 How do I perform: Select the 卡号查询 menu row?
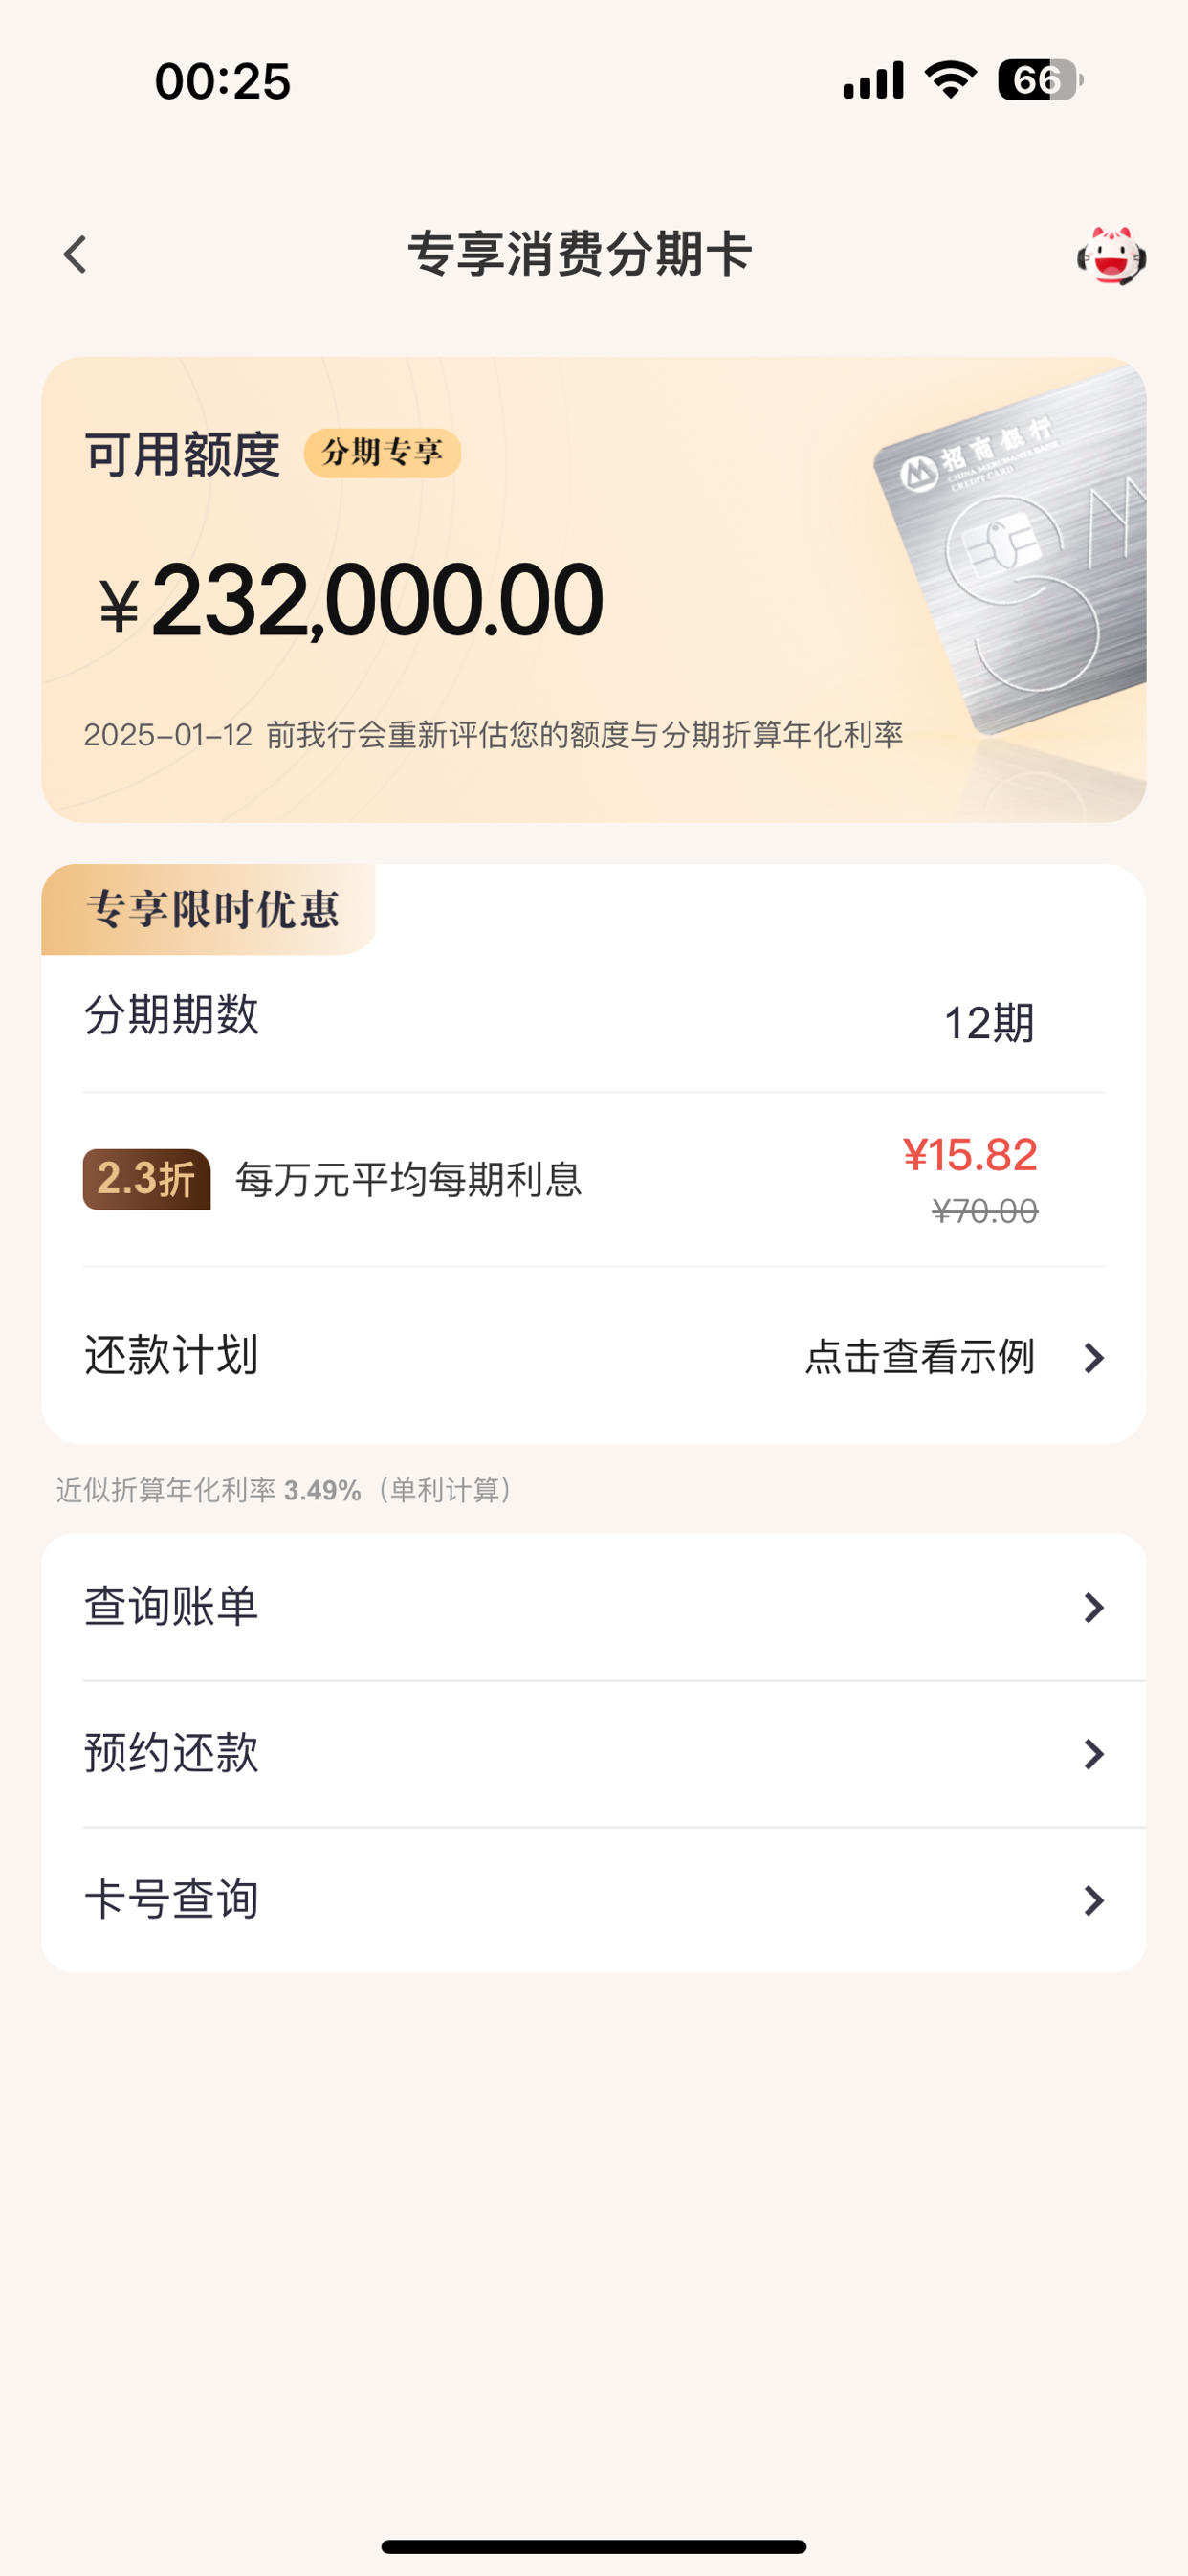[594, 1900]
